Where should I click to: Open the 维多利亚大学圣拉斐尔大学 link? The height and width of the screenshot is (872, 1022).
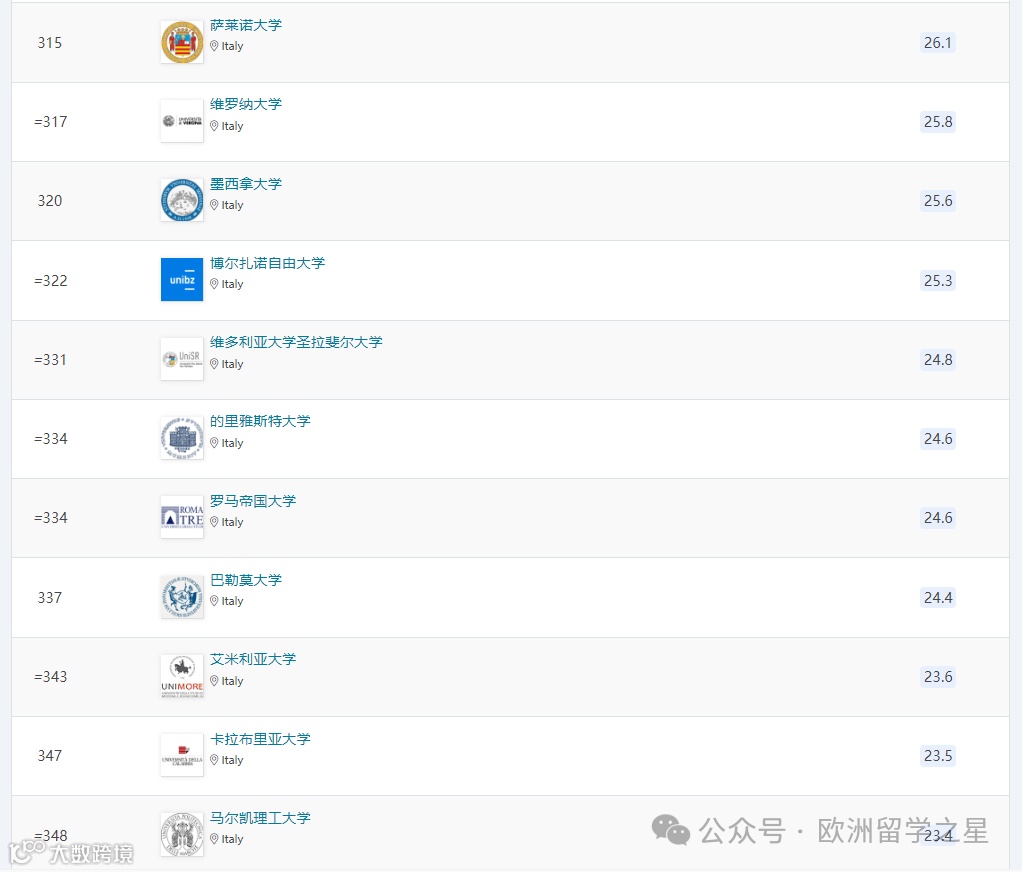pos(296,342)
